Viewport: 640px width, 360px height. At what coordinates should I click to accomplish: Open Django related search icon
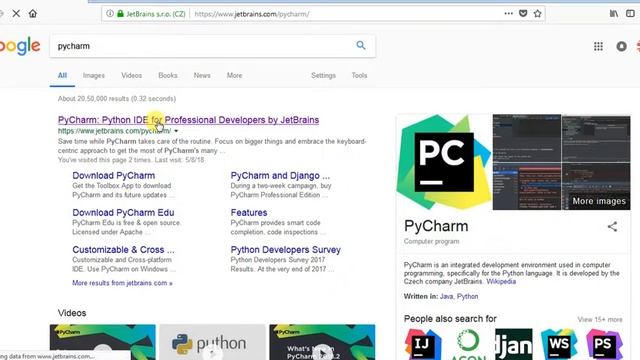pyautogui.click(x=513, y=344)
